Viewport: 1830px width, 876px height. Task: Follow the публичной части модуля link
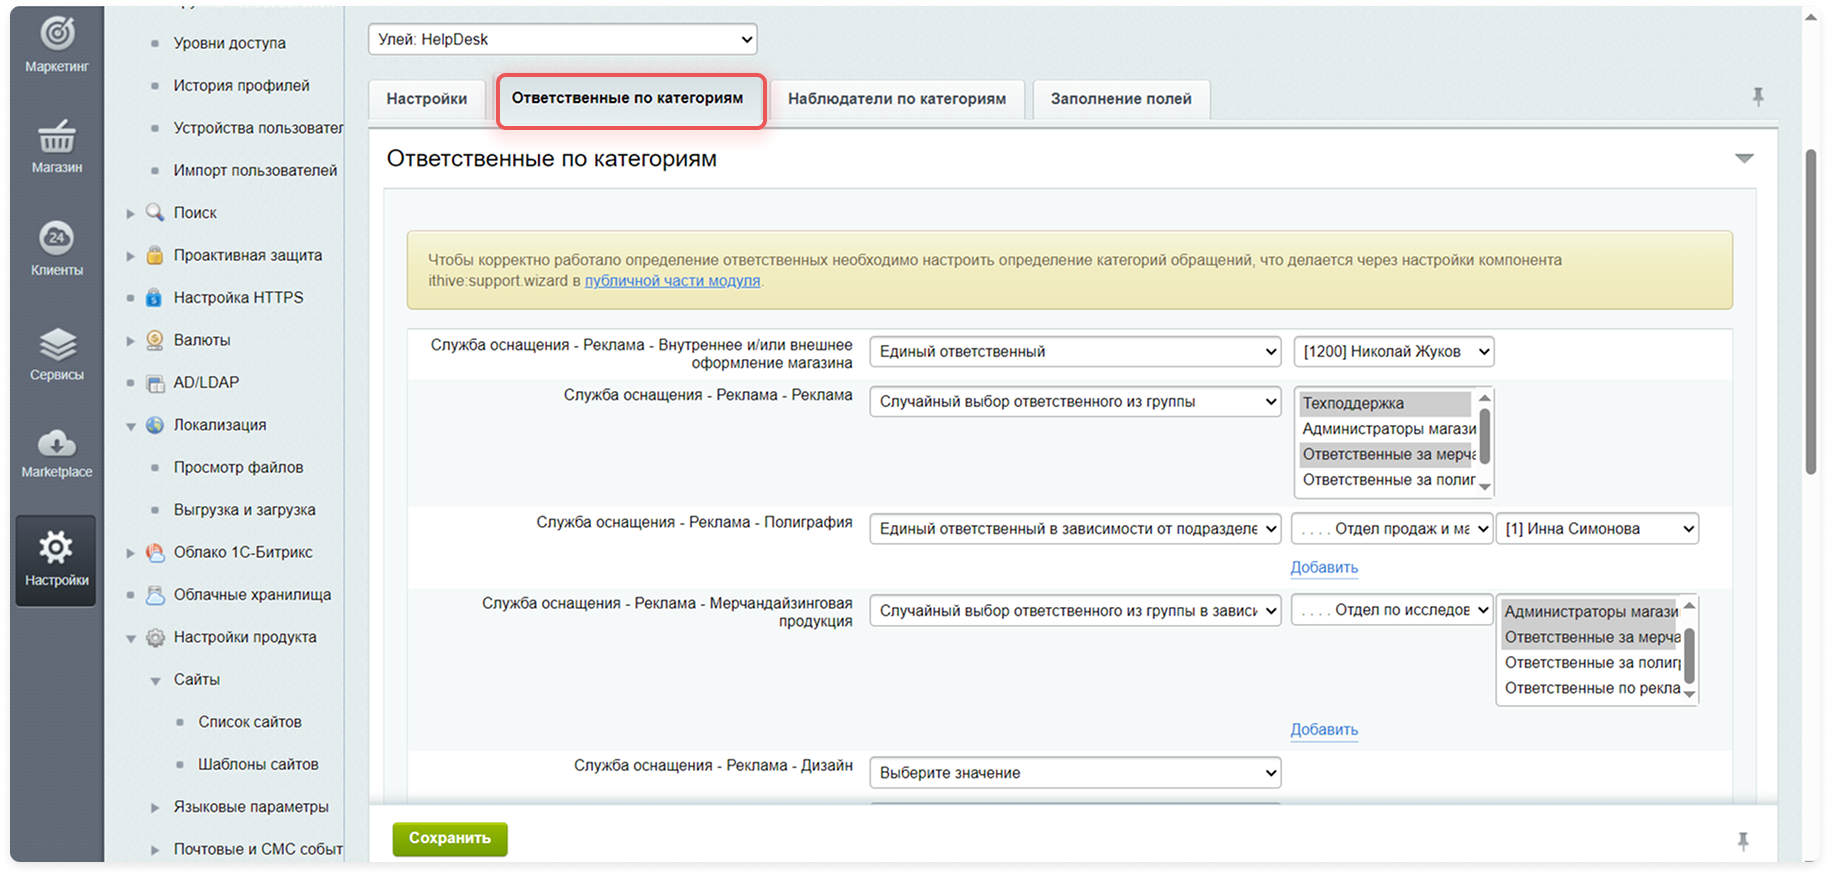click(x=672, y=281)
